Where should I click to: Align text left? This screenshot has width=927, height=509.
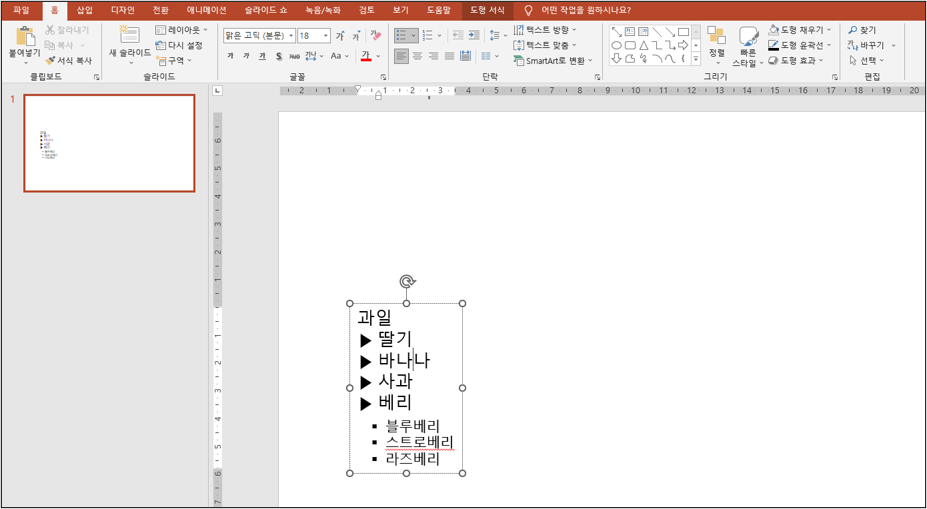(x=401, y=56)
